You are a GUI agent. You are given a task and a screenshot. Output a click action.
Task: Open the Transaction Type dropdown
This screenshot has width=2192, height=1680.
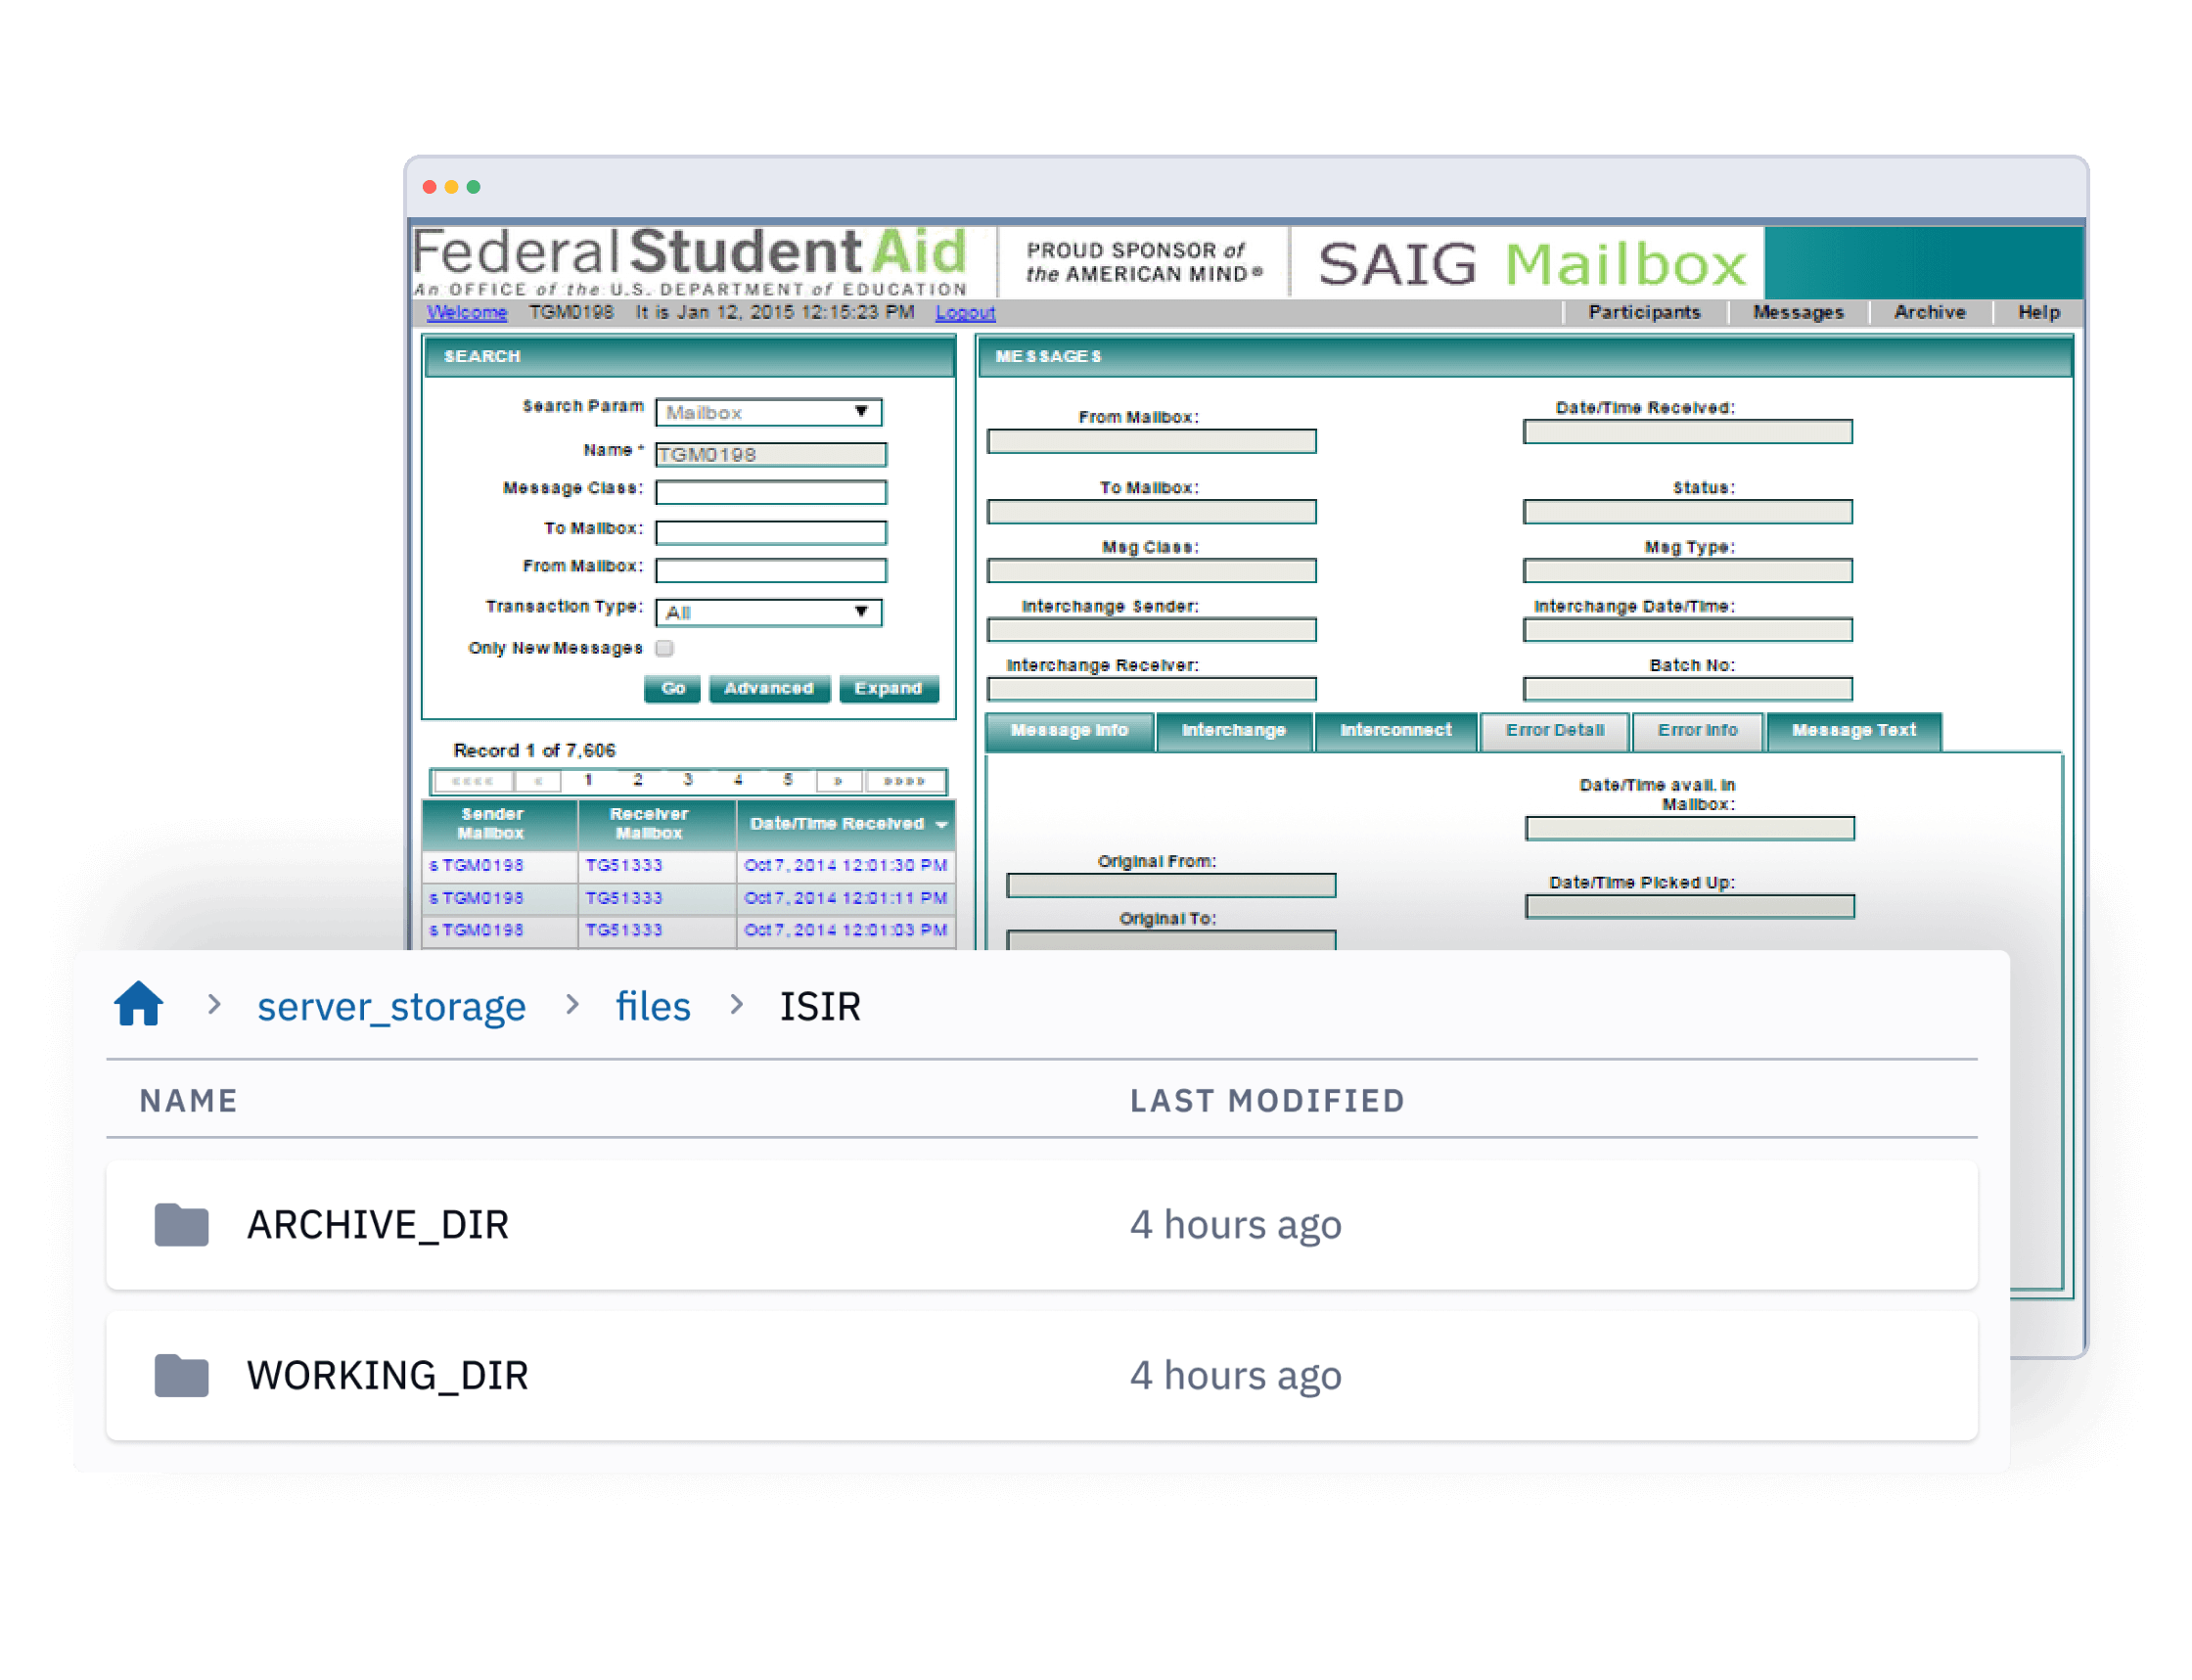click(768, 612)
